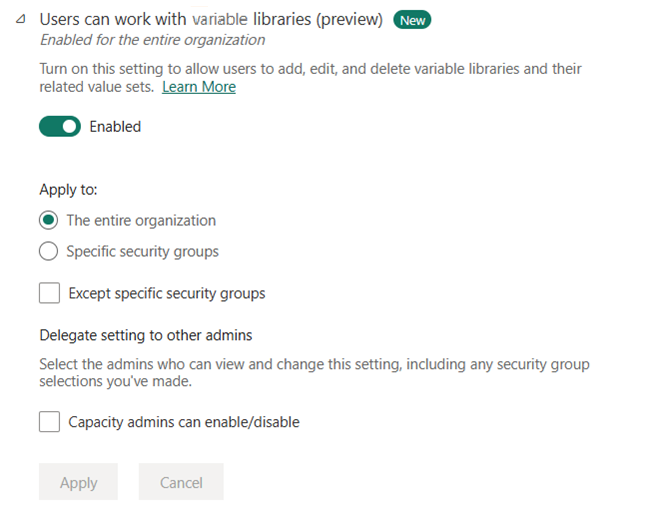
Task: Choose the Specific security groups radio button
Action: [x=48, y=252]
